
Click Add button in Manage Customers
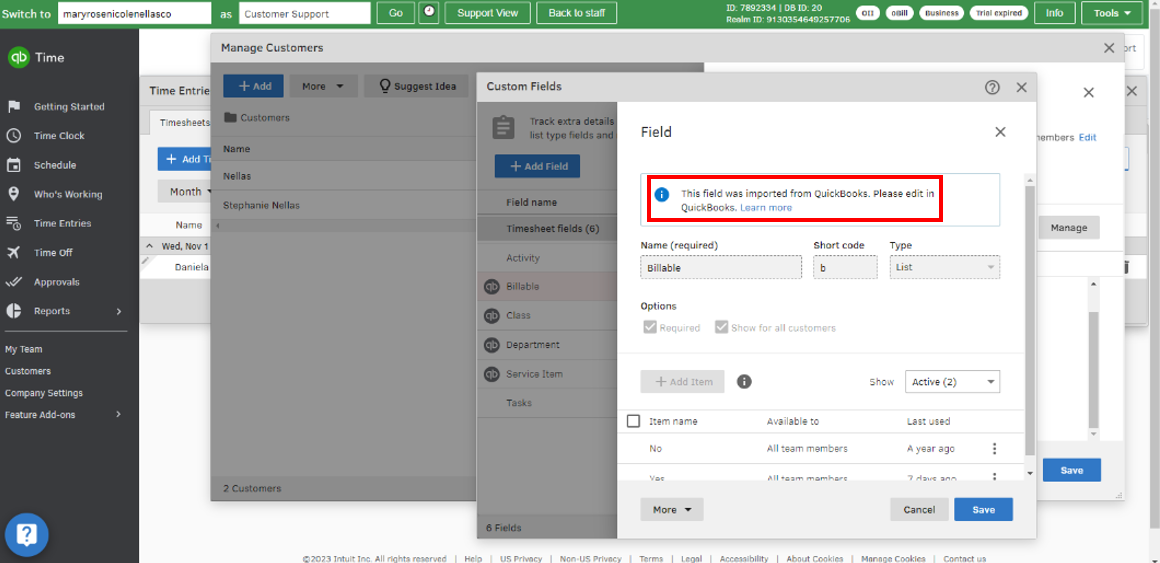pos(253,87)
